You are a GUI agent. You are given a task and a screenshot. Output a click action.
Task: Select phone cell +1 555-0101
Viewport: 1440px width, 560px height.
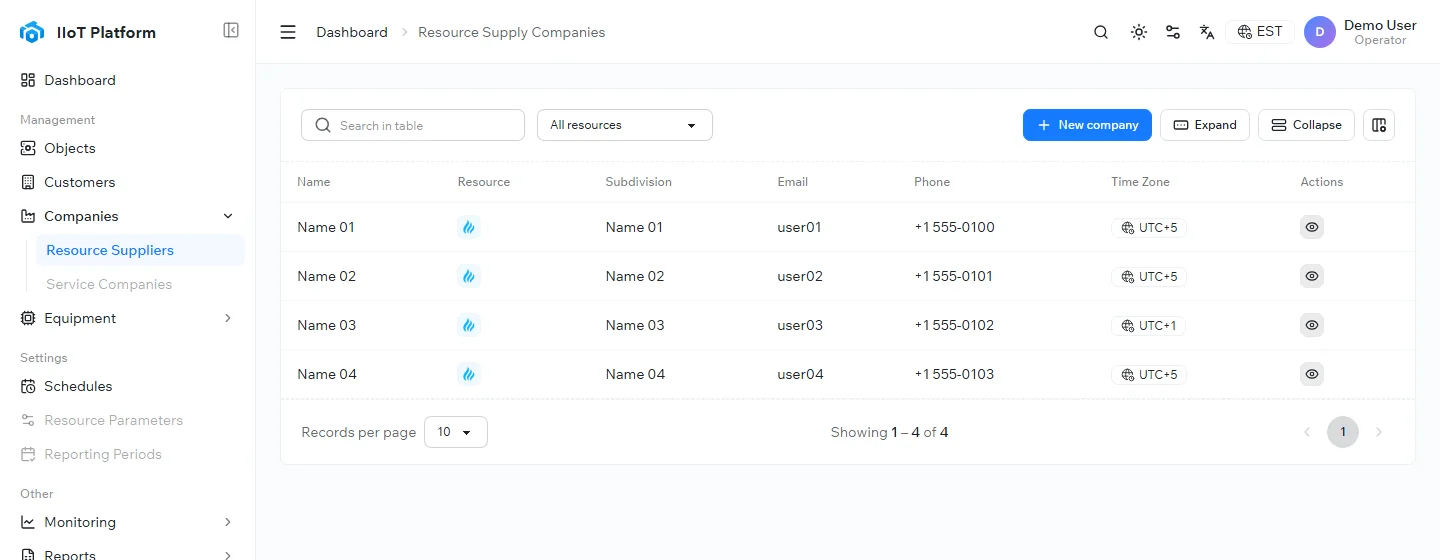[x=954, y=276]
